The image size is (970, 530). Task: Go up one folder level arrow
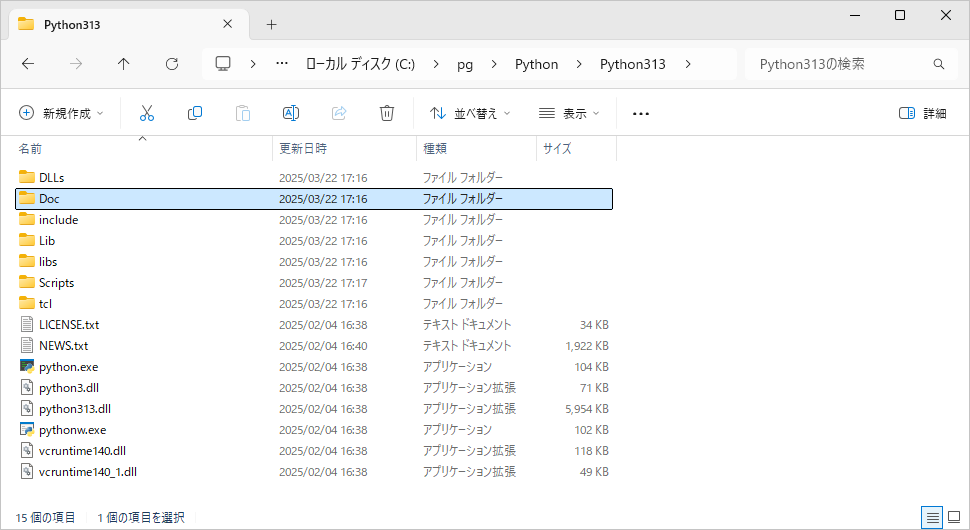124,64
